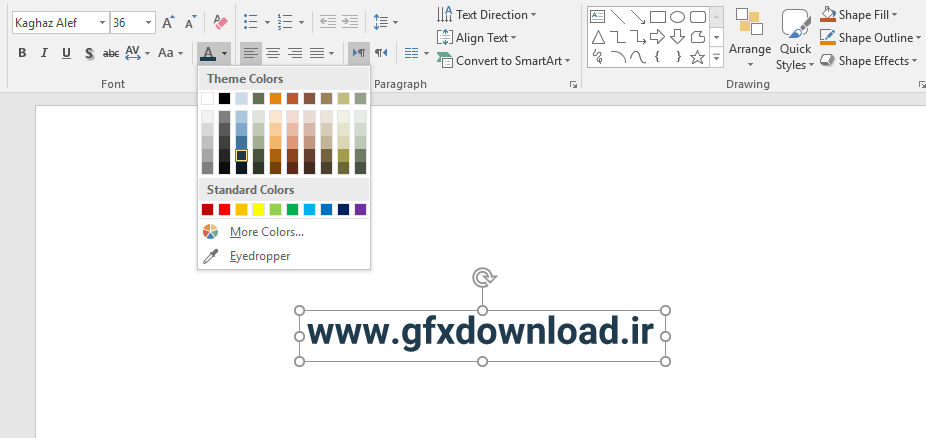Choose More Colors from the color menu
926x438 pixels.
pos(266,232)
